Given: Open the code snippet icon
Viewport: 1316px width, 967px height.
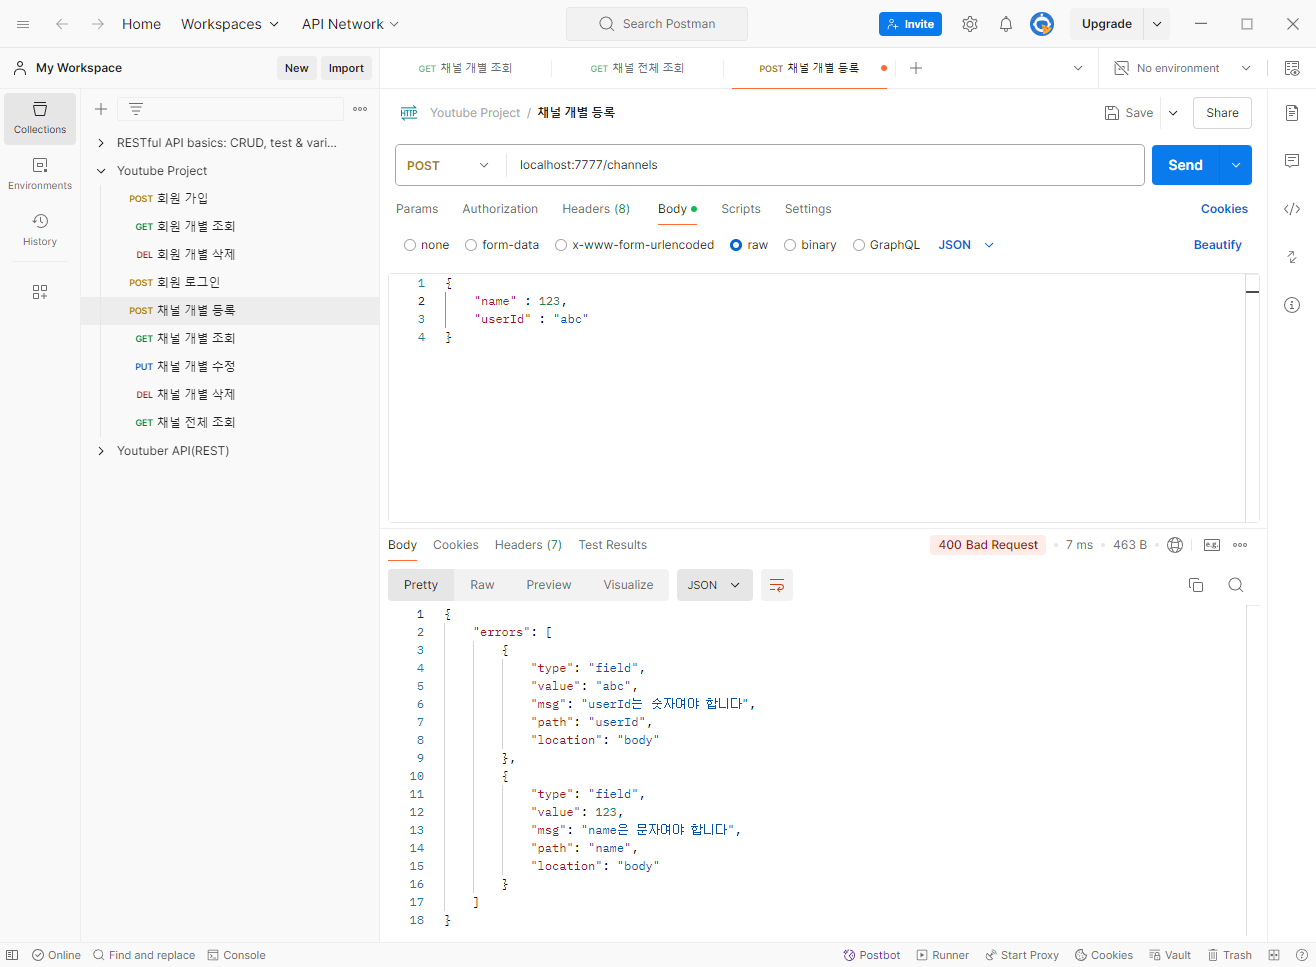Looking at the screenshot, I should 1292,209.
